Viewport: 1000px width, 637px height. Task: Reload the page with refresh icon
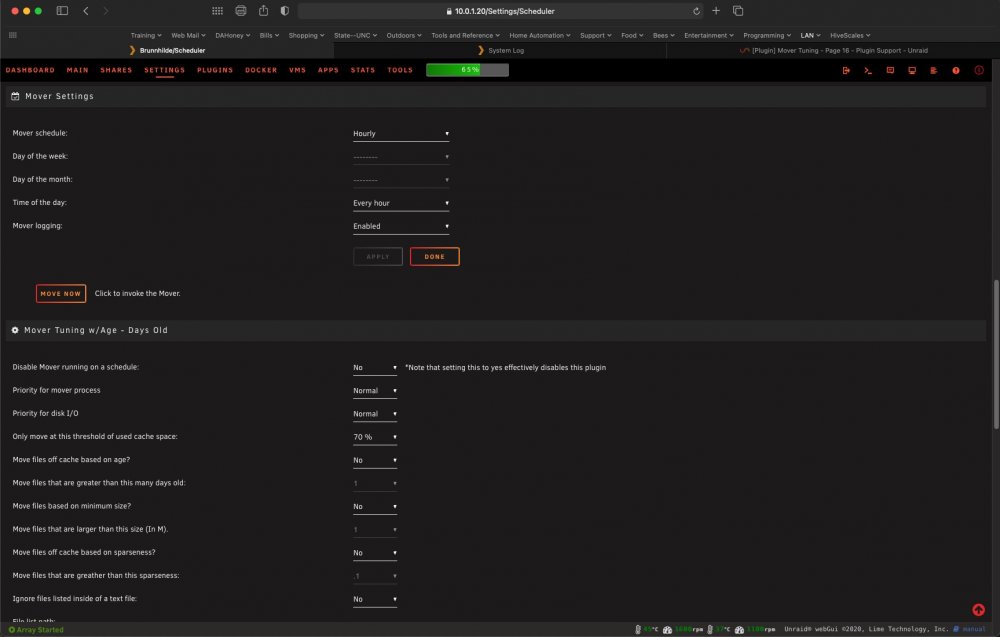coord(696,11)
